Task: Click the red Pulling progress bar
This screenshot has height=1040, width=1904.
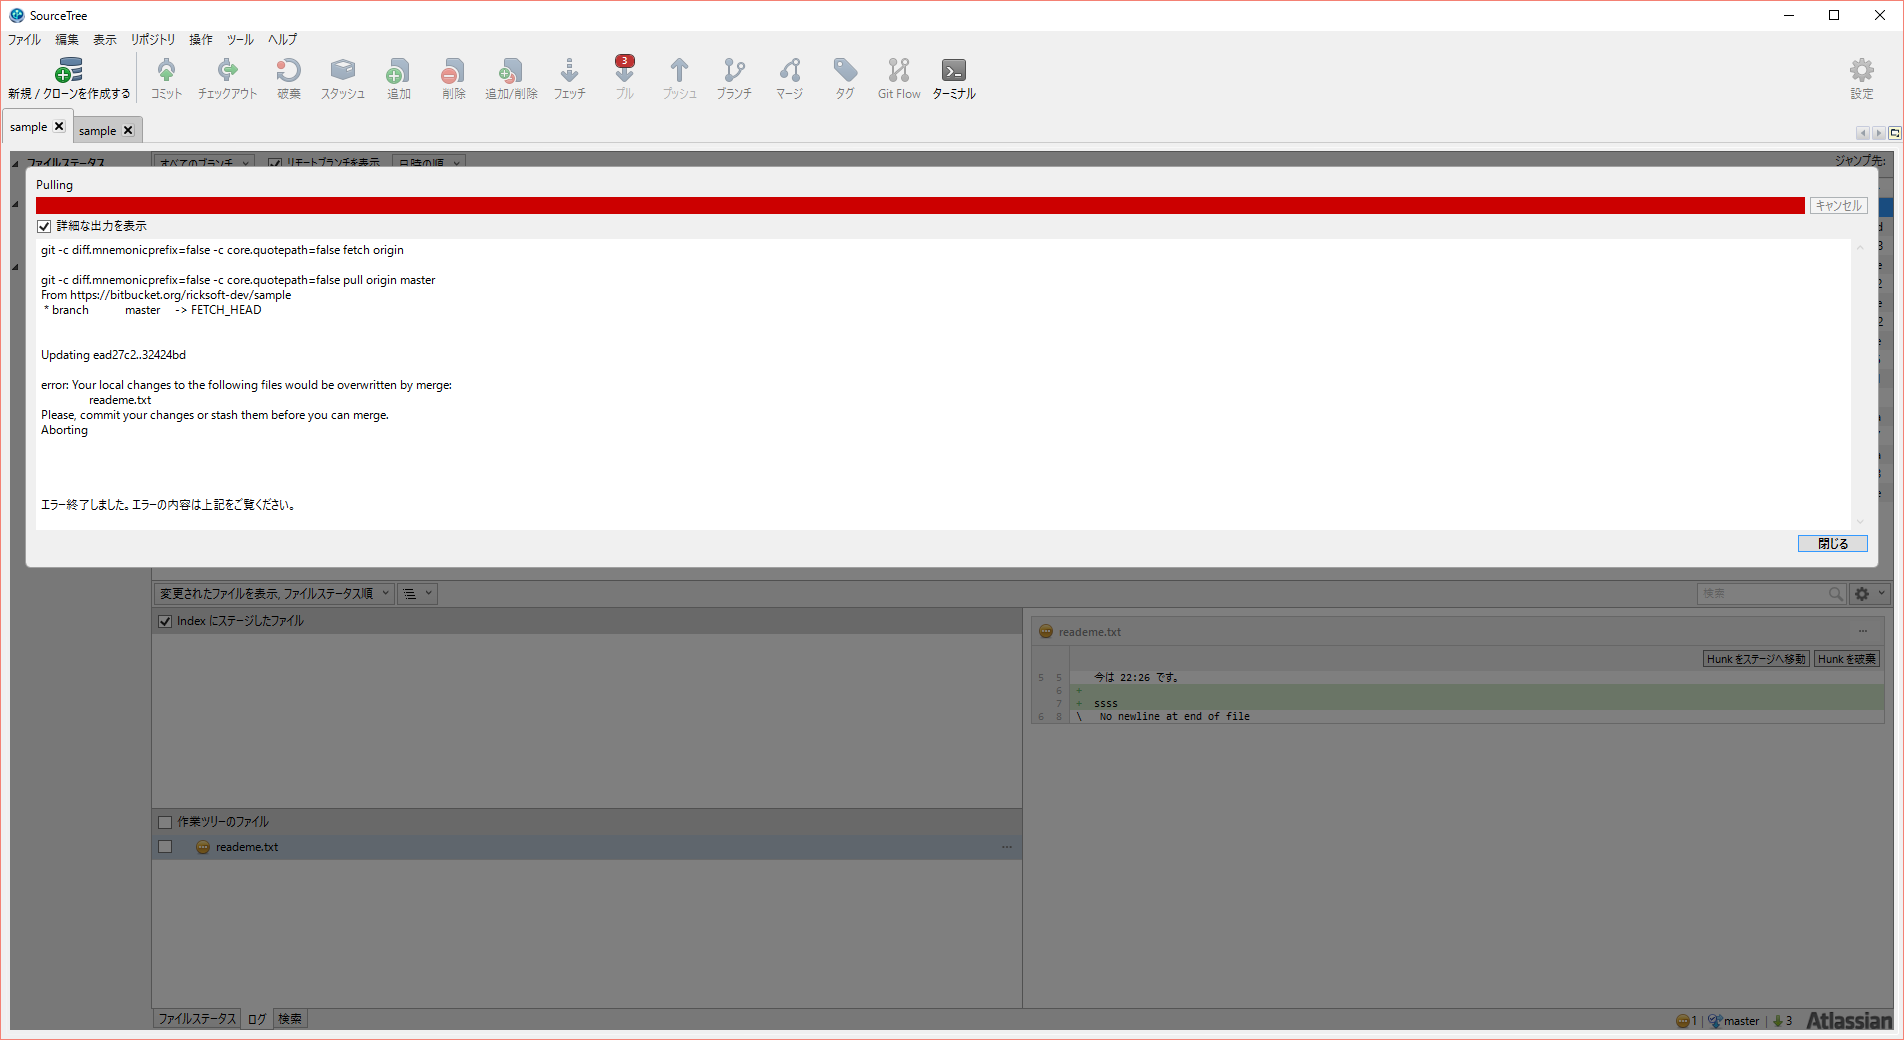Action: 920,206
